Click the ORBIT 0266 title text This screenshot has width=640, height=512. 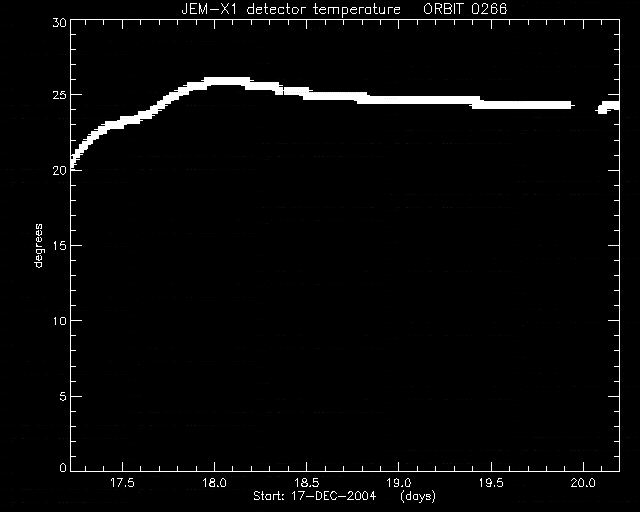pyautogui.click(x=465, y=9)
